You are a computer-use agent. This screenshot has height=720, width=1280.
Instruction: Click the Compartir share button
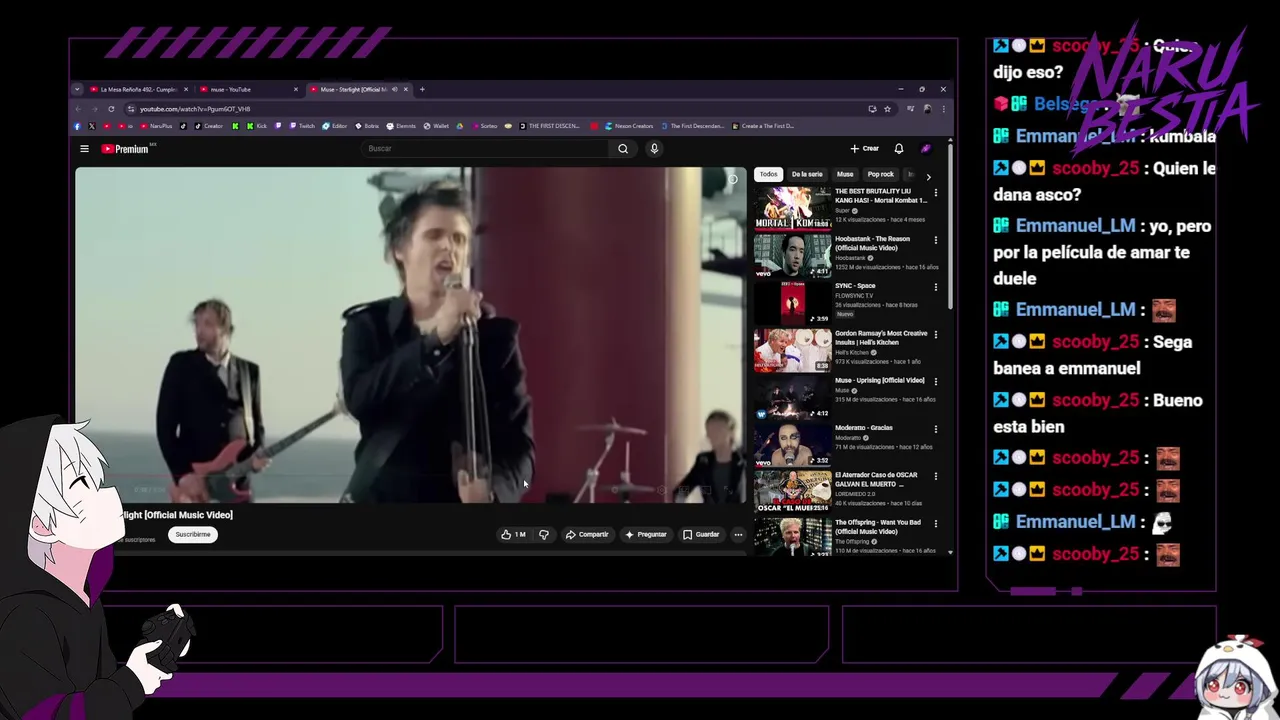(587, 535)
